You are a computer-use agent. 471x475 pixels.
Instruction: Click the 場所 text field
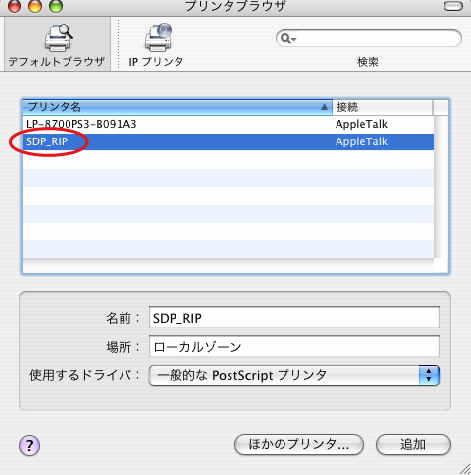pos(294,346)
